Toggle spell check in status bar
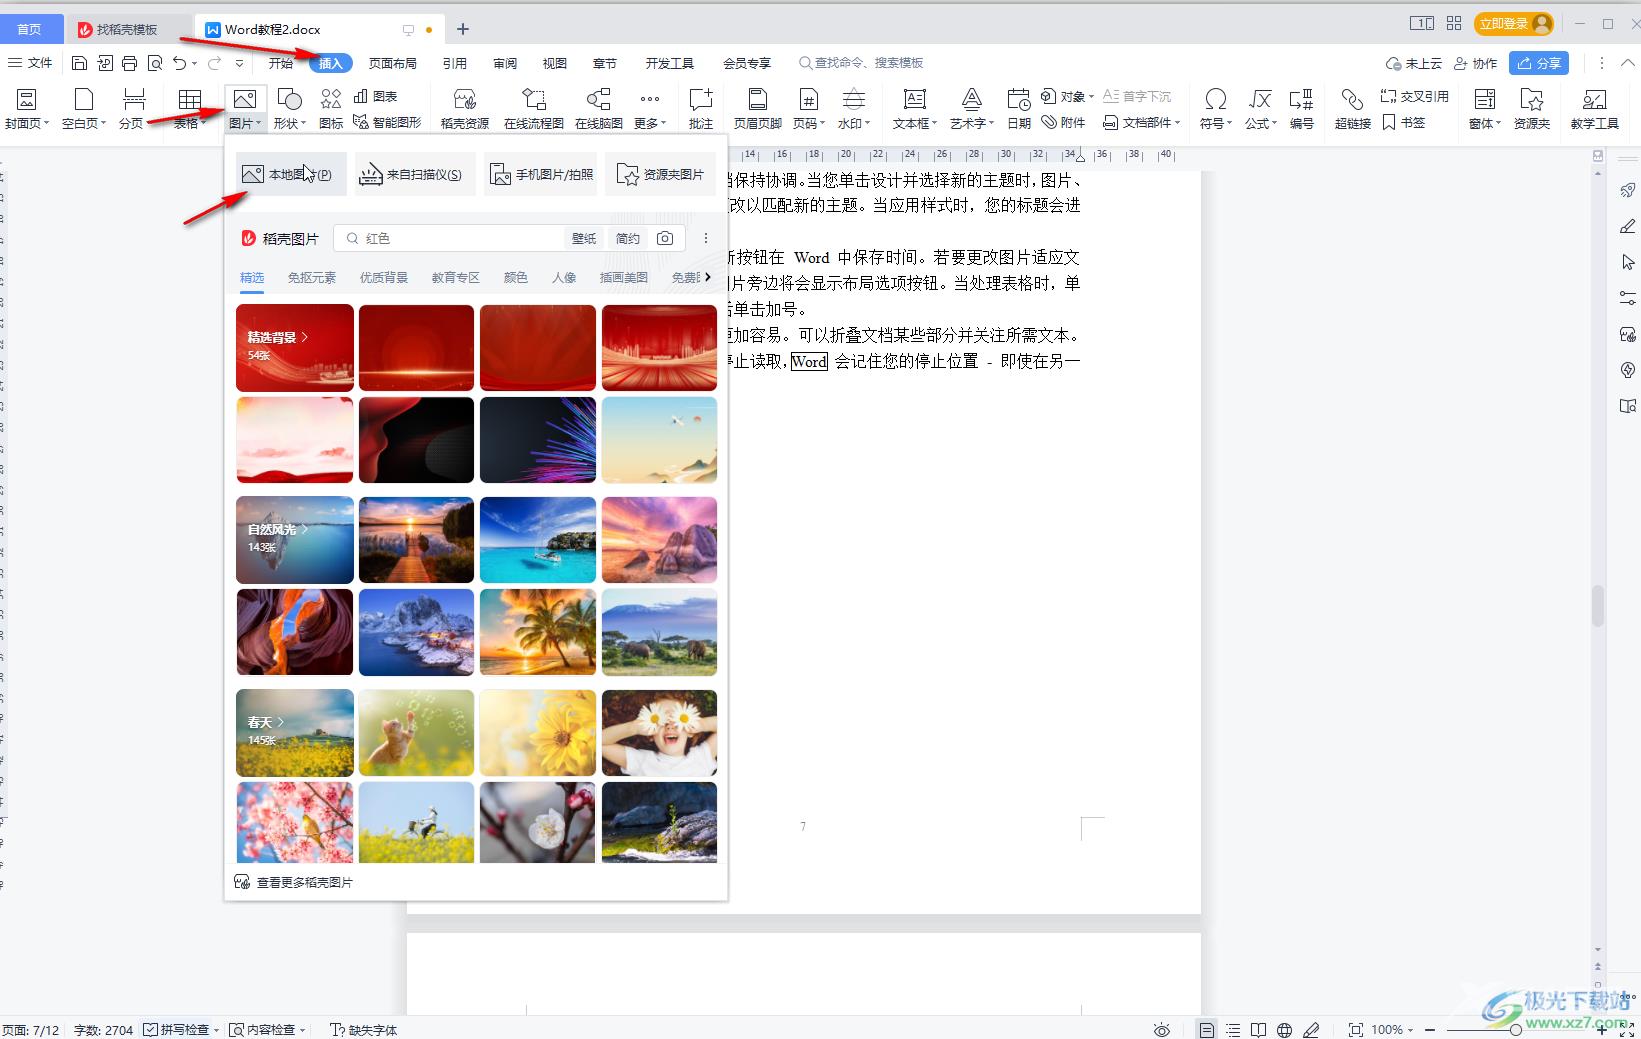Viewport: 1641px width, 1039px height. (180, 1029)
